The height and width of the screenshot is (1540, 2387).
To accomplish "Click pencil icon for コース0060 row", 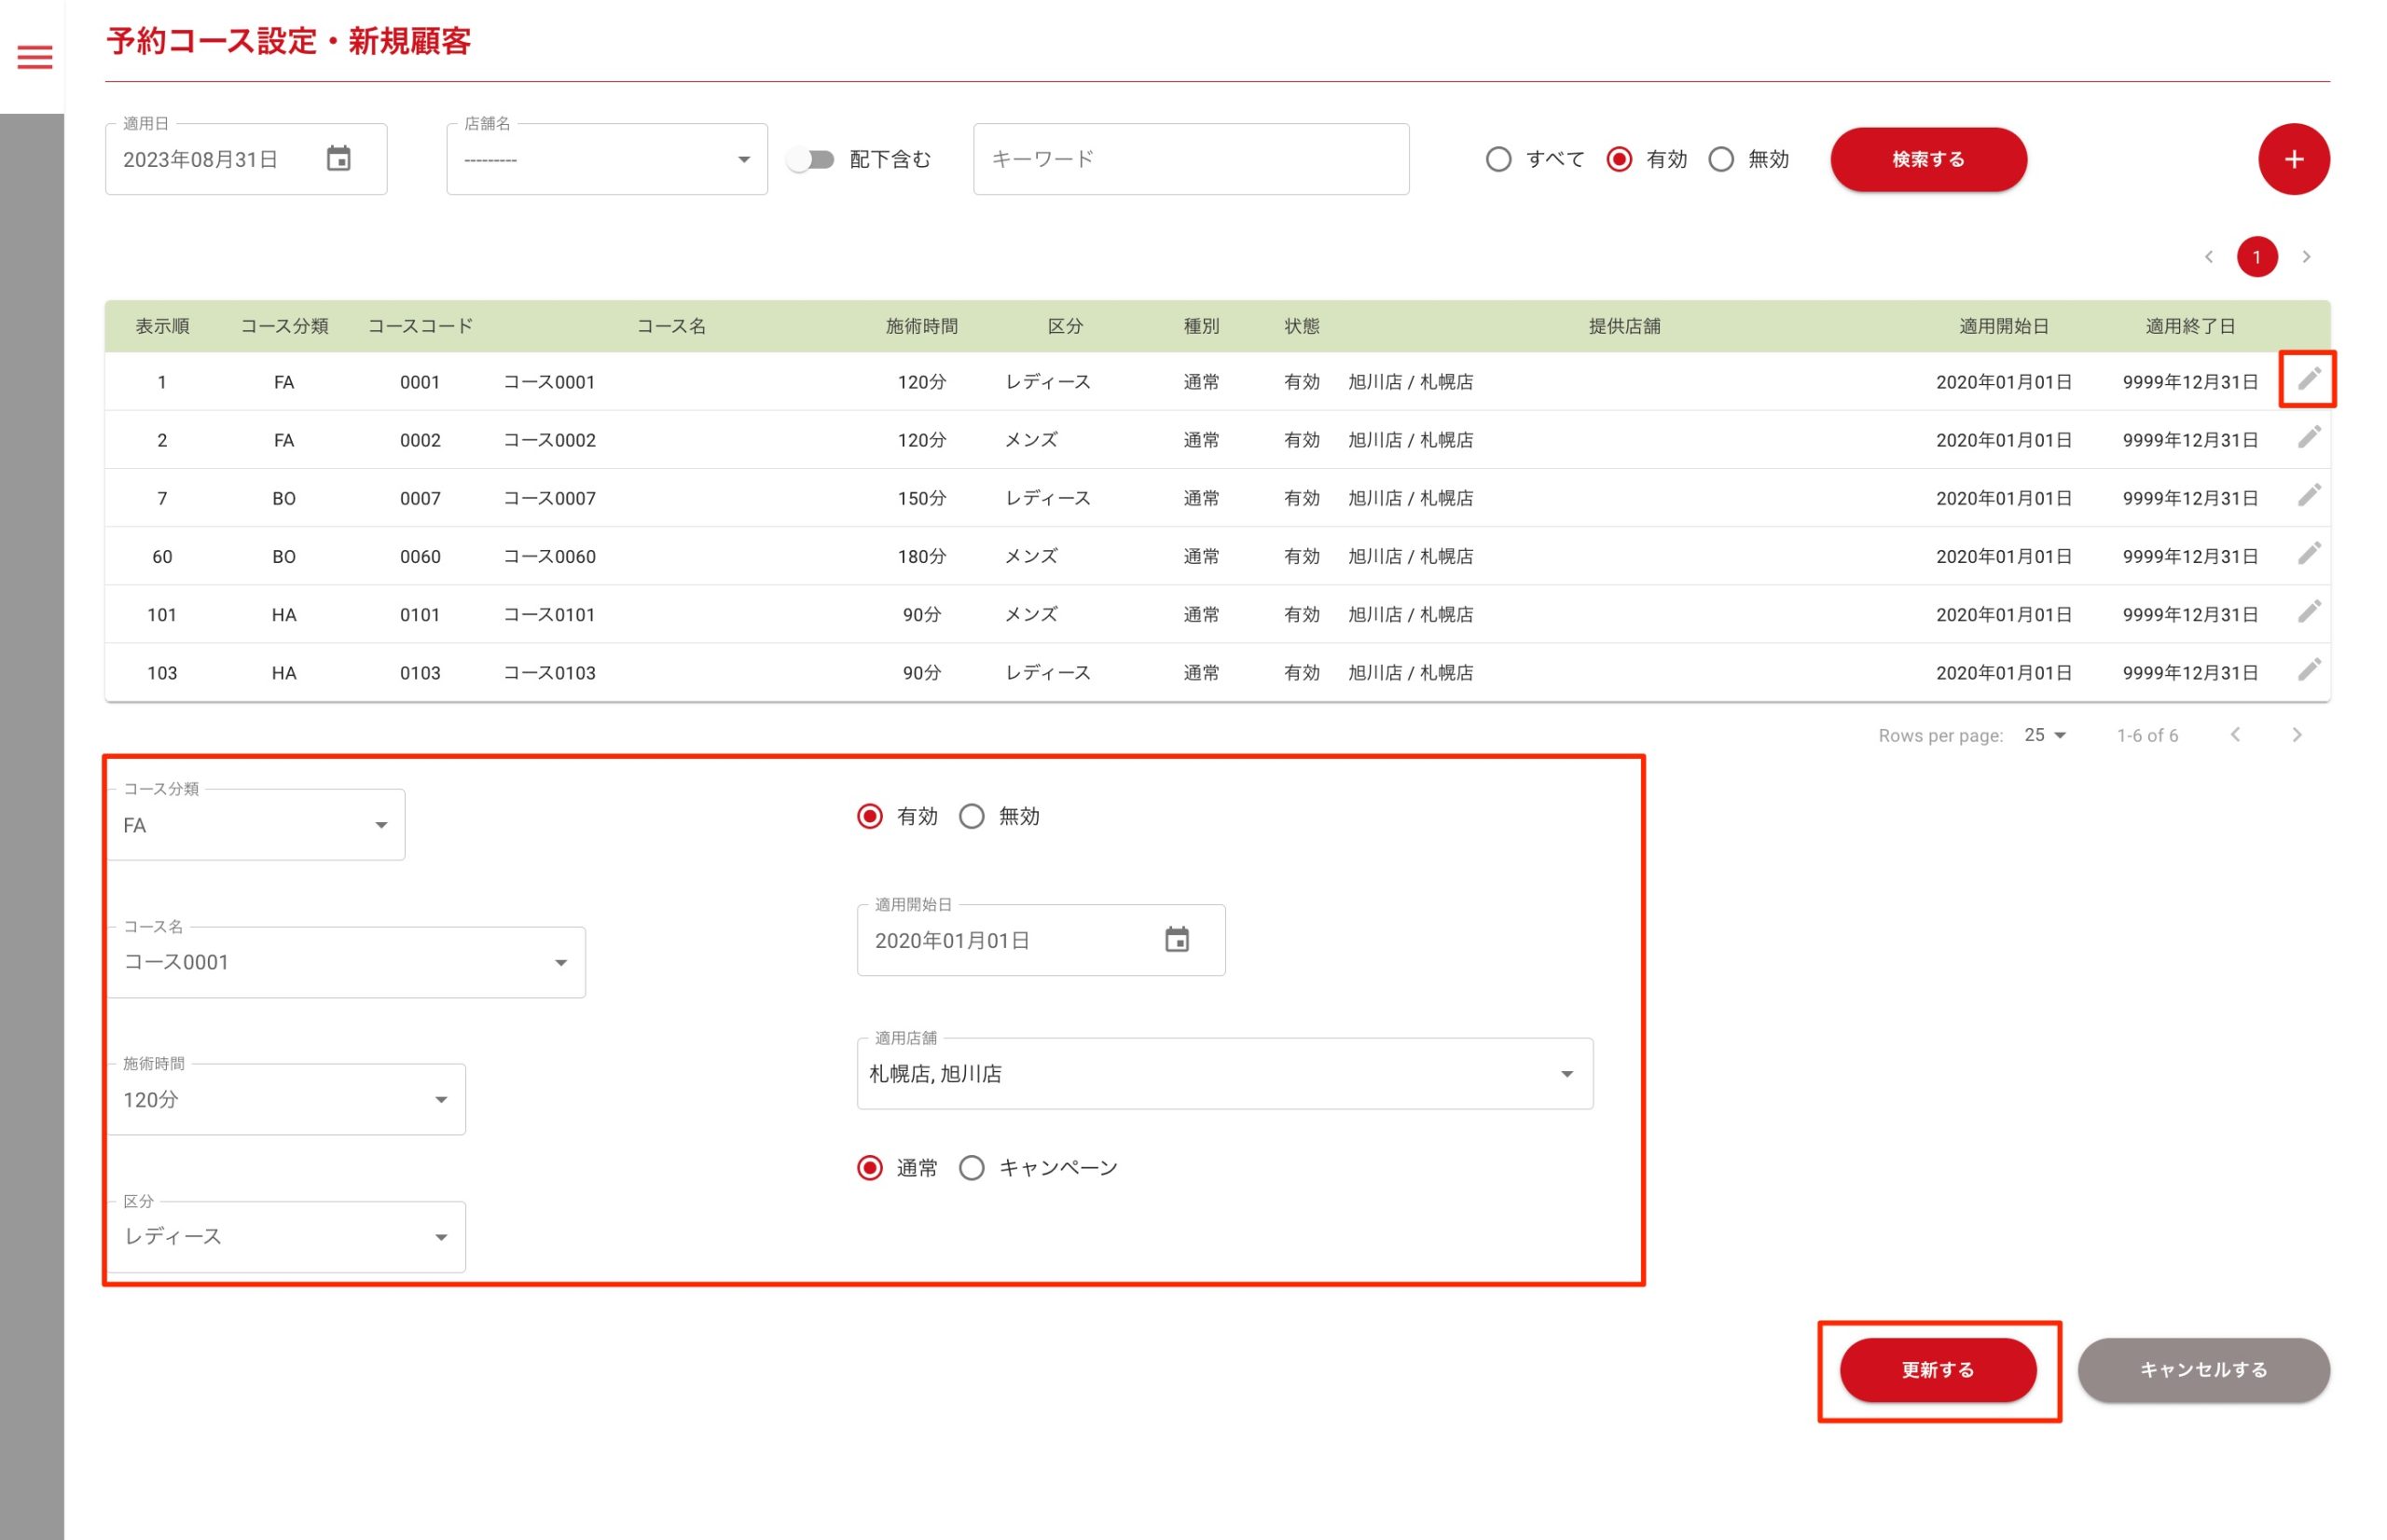I will click(2307, 554).
